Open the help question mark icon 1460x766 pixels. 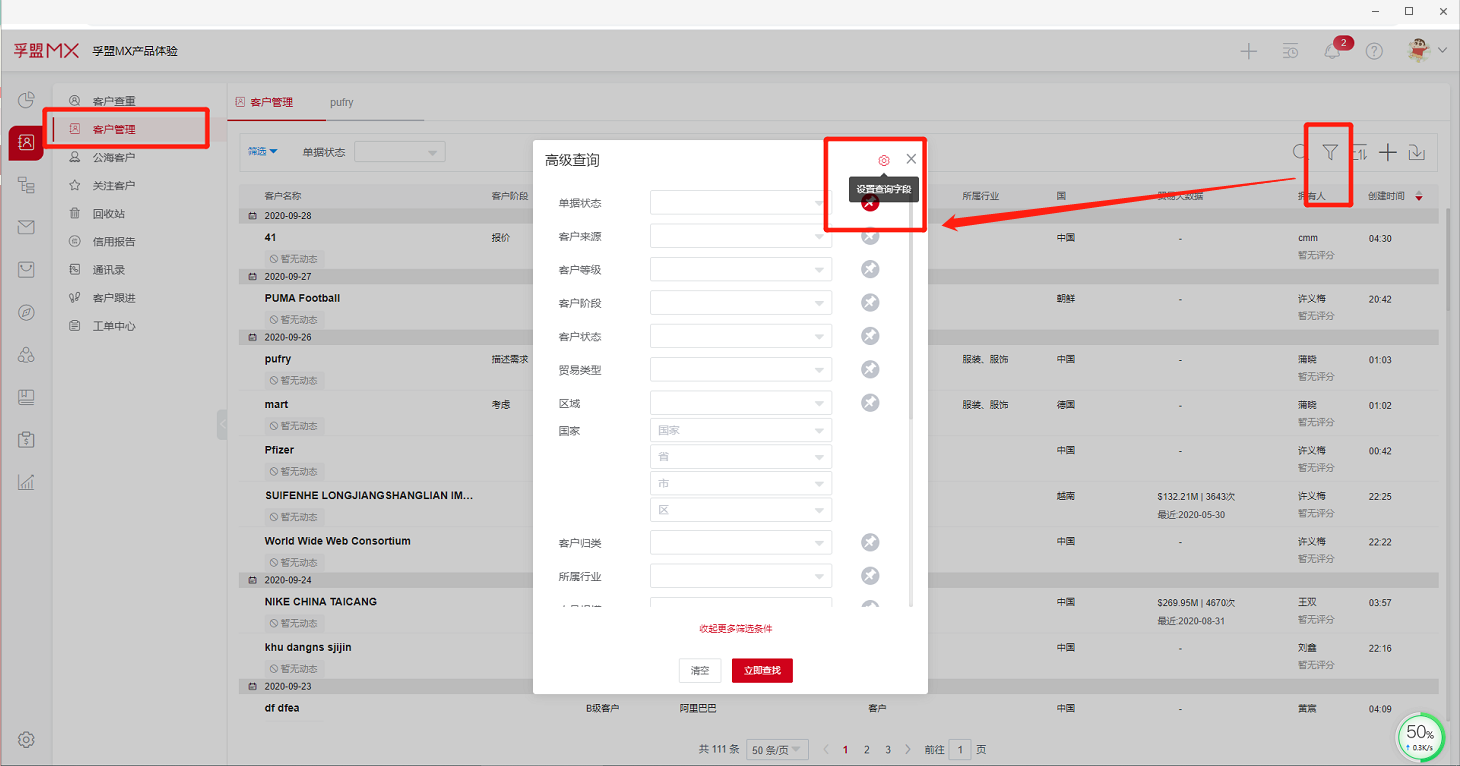tap(1374, 51)
